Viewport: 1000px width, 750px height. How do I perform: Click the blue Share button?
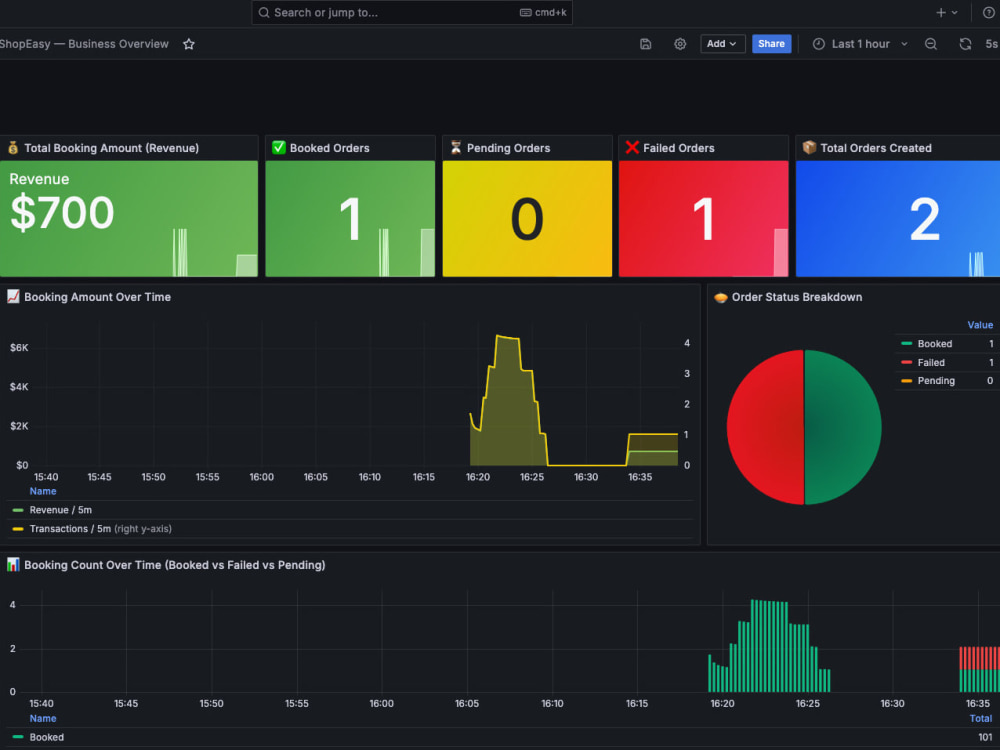pyautogui.click(x=771, y=44)
